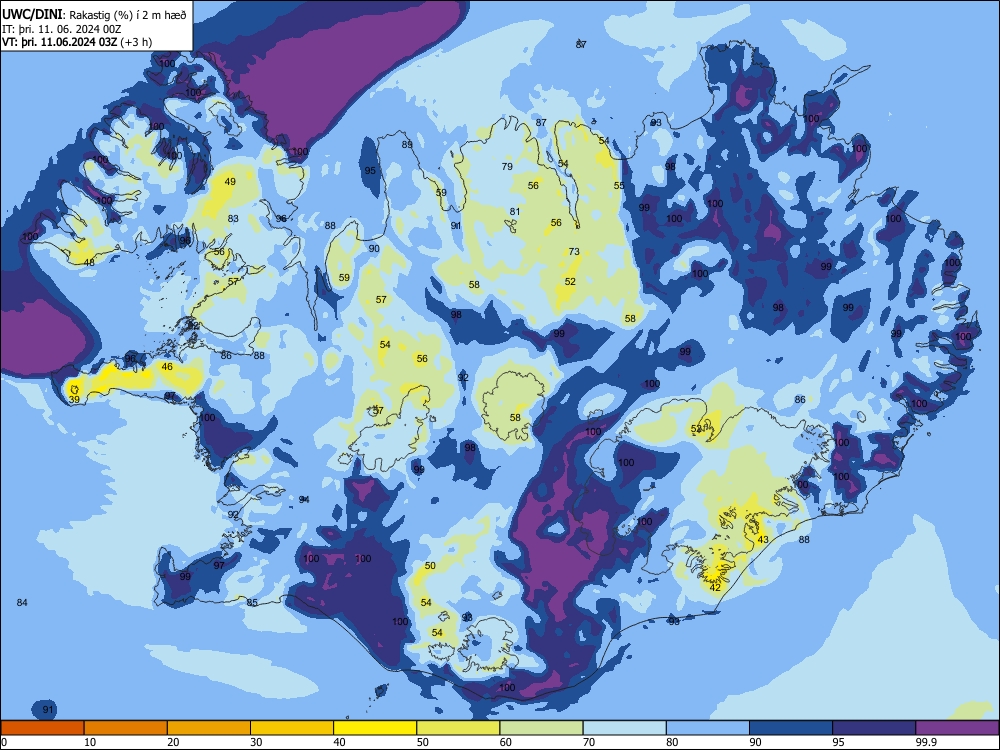Click the humidity value '49' on the map
The width and height of the screenshot is (1000, 750).
[230, 182]
